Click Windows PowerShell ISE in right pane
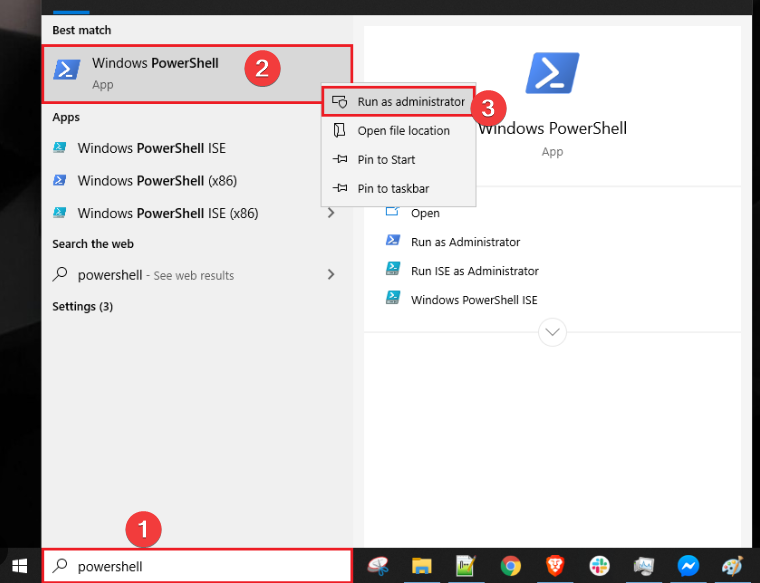The image size is (760, 583). (x=474, y=300)
